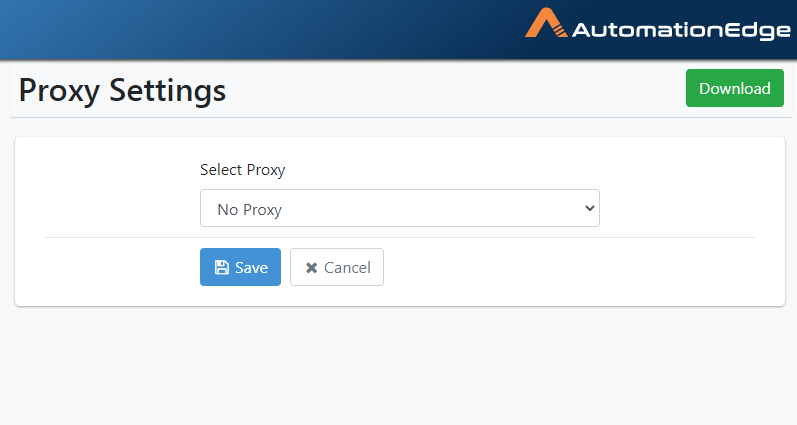
Task: Click the divider line above Save button
Action: [400, 237]
